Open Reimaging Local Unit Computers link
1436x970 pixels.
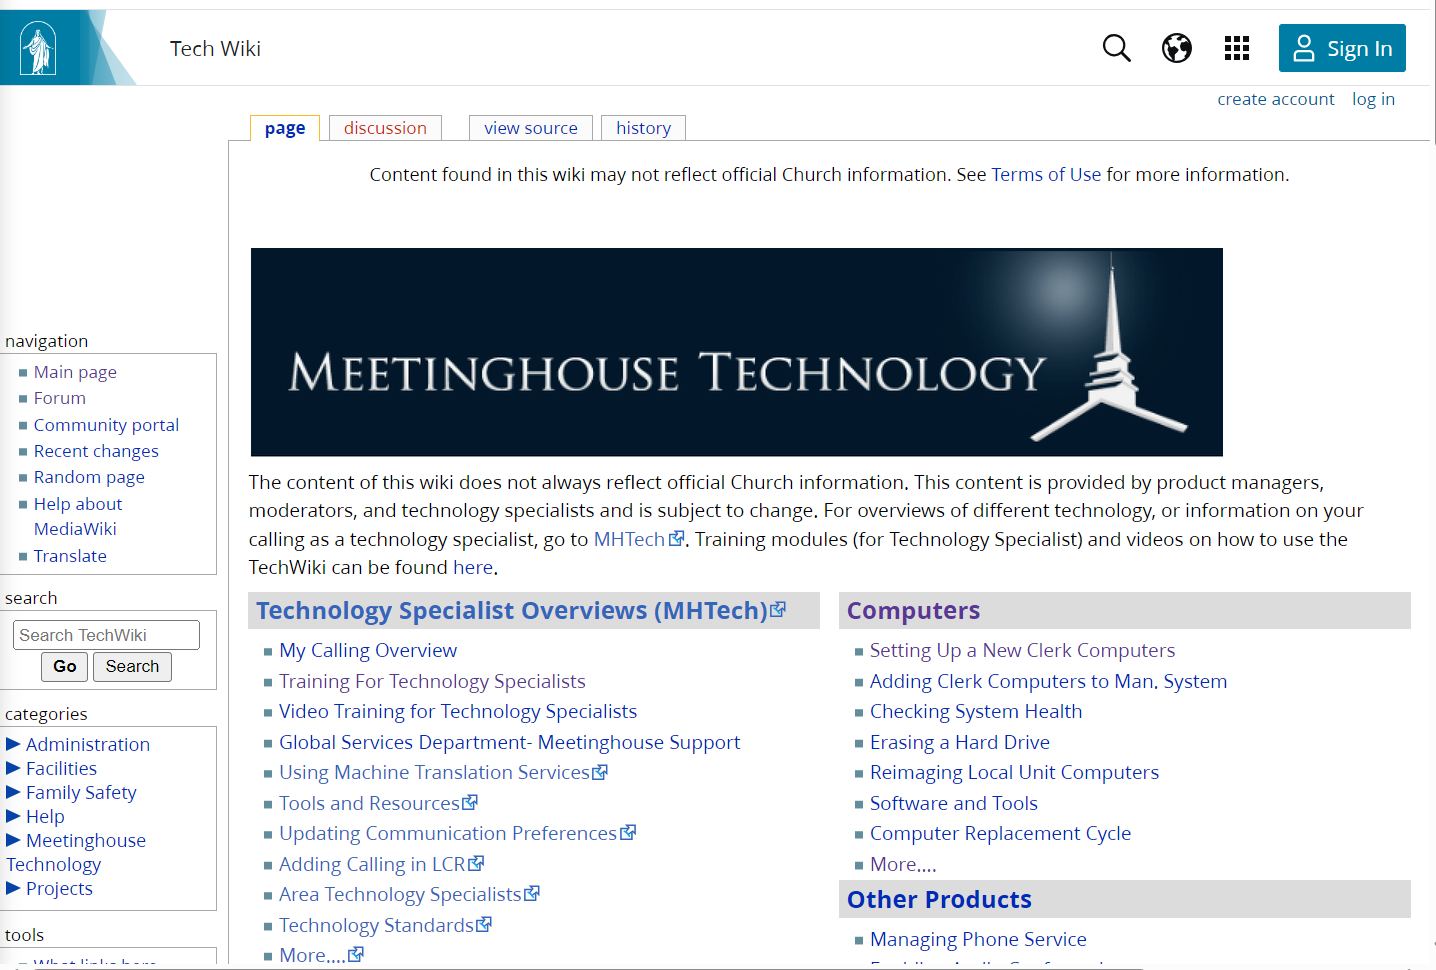1014,772
